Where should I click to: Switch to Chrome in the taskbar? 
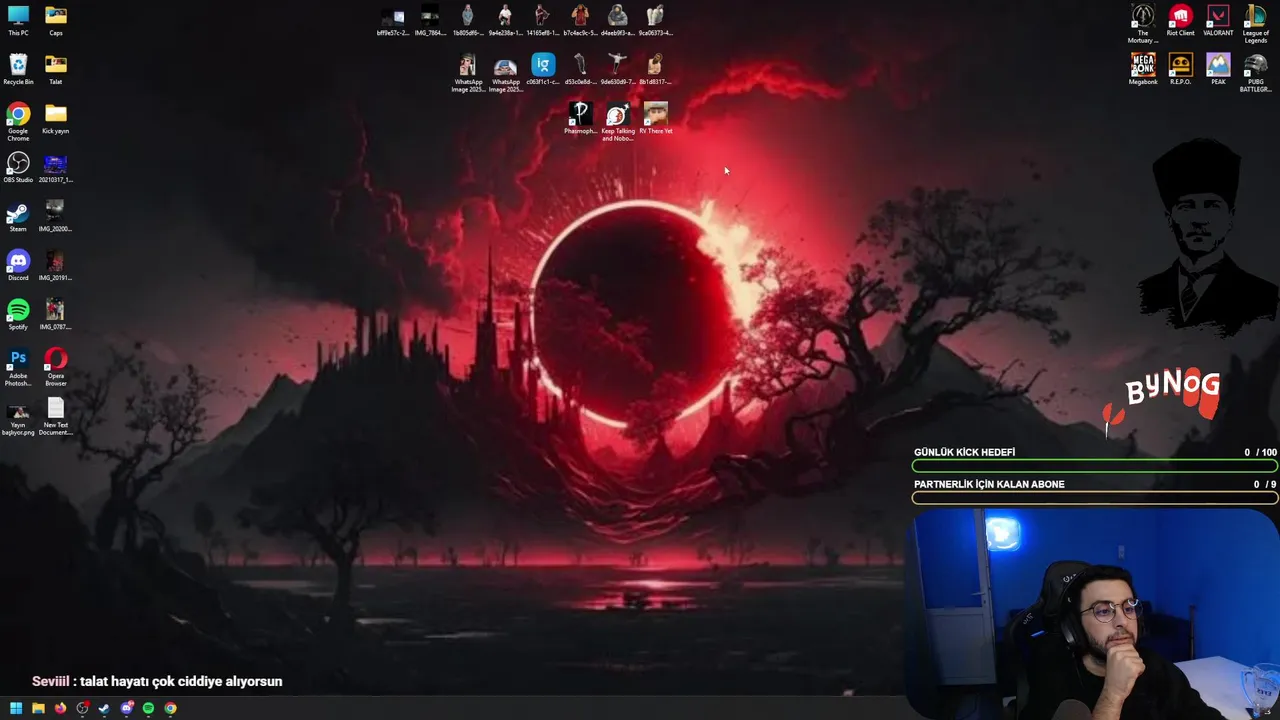(x=170, y=708)
